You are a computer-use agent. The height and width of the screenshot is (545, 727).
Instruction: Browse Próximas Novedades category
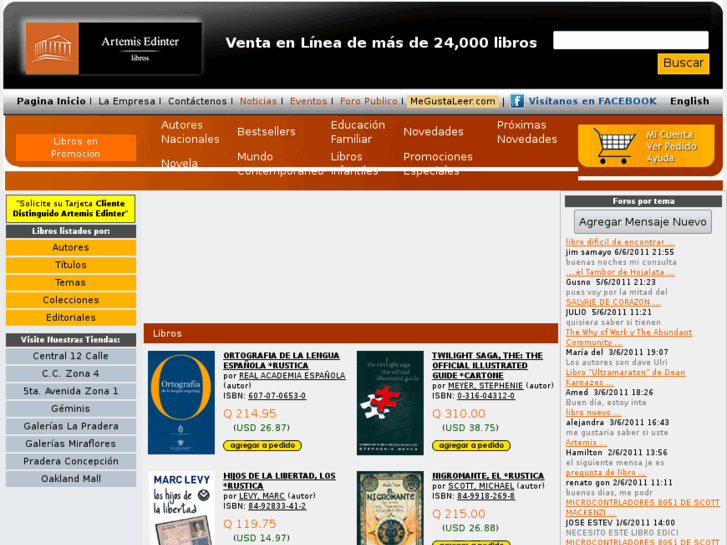(x=527, y=132)
